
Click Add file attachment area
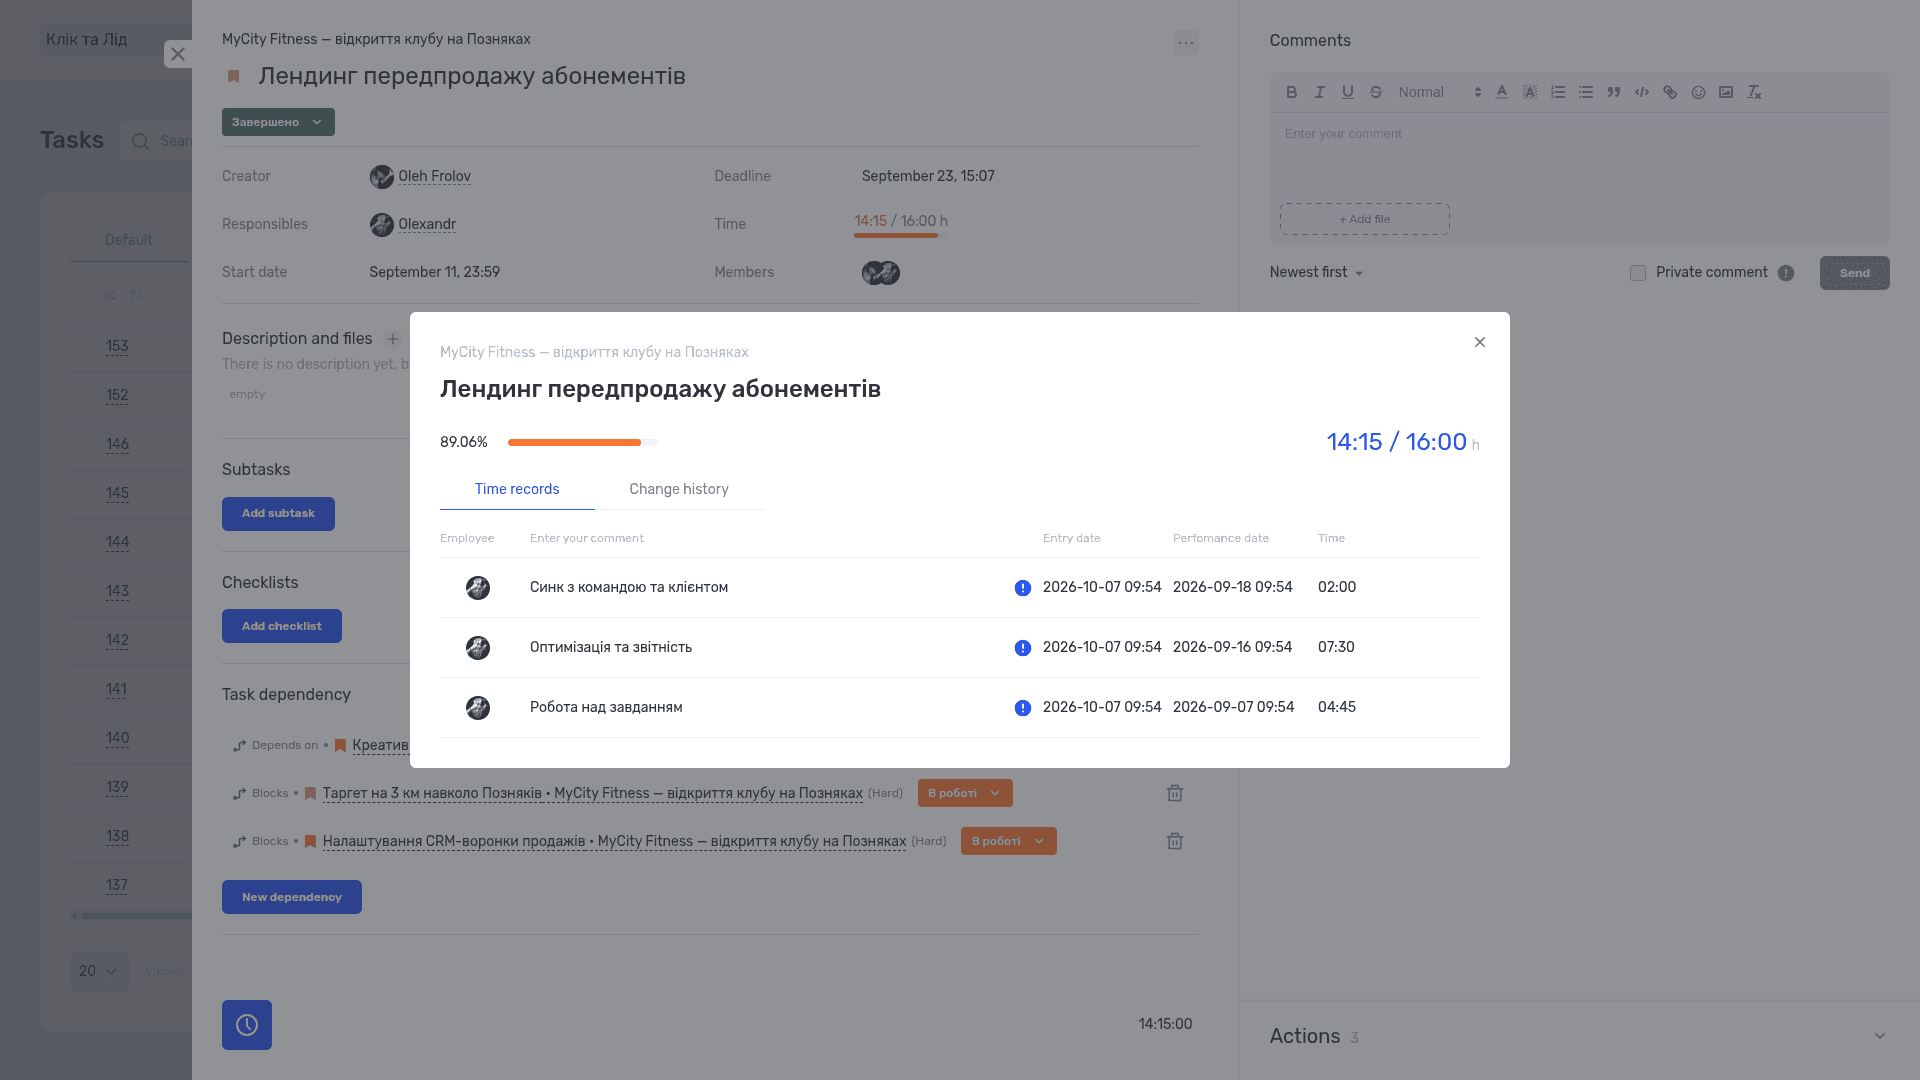pyautogui.click(x=1364, y=219)
